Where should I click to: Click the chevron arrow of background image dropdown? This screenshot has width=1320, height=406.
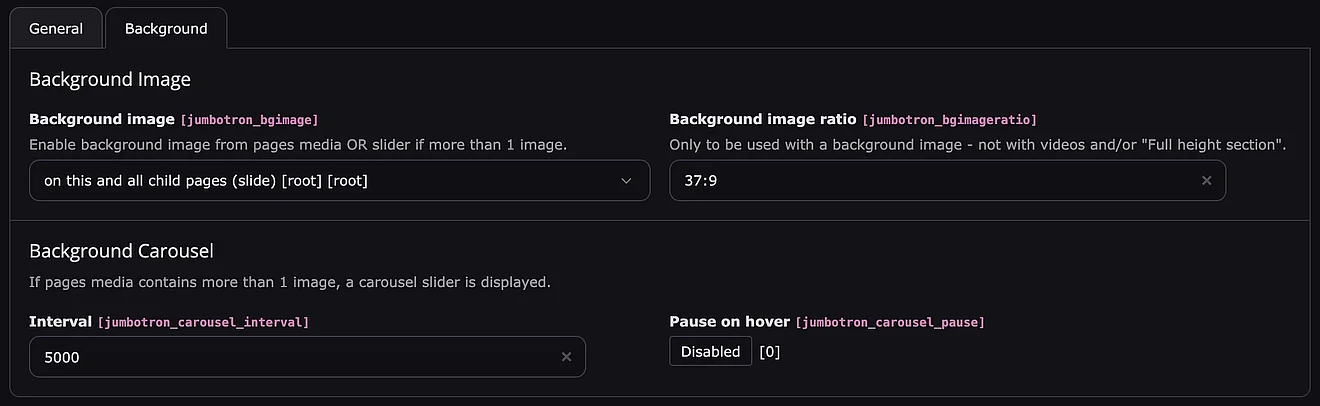pyautogui.click(x=627, y=181)
